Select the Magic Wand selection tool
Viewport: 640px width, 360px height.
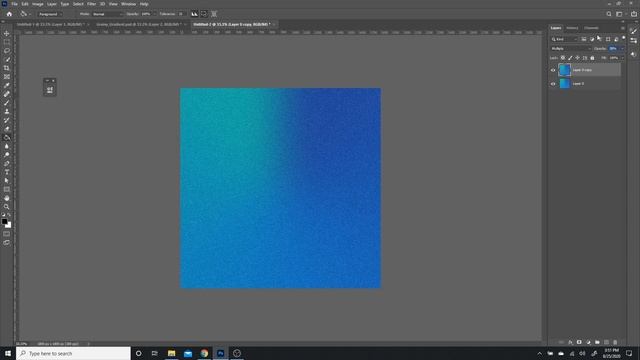coord(7,59)
